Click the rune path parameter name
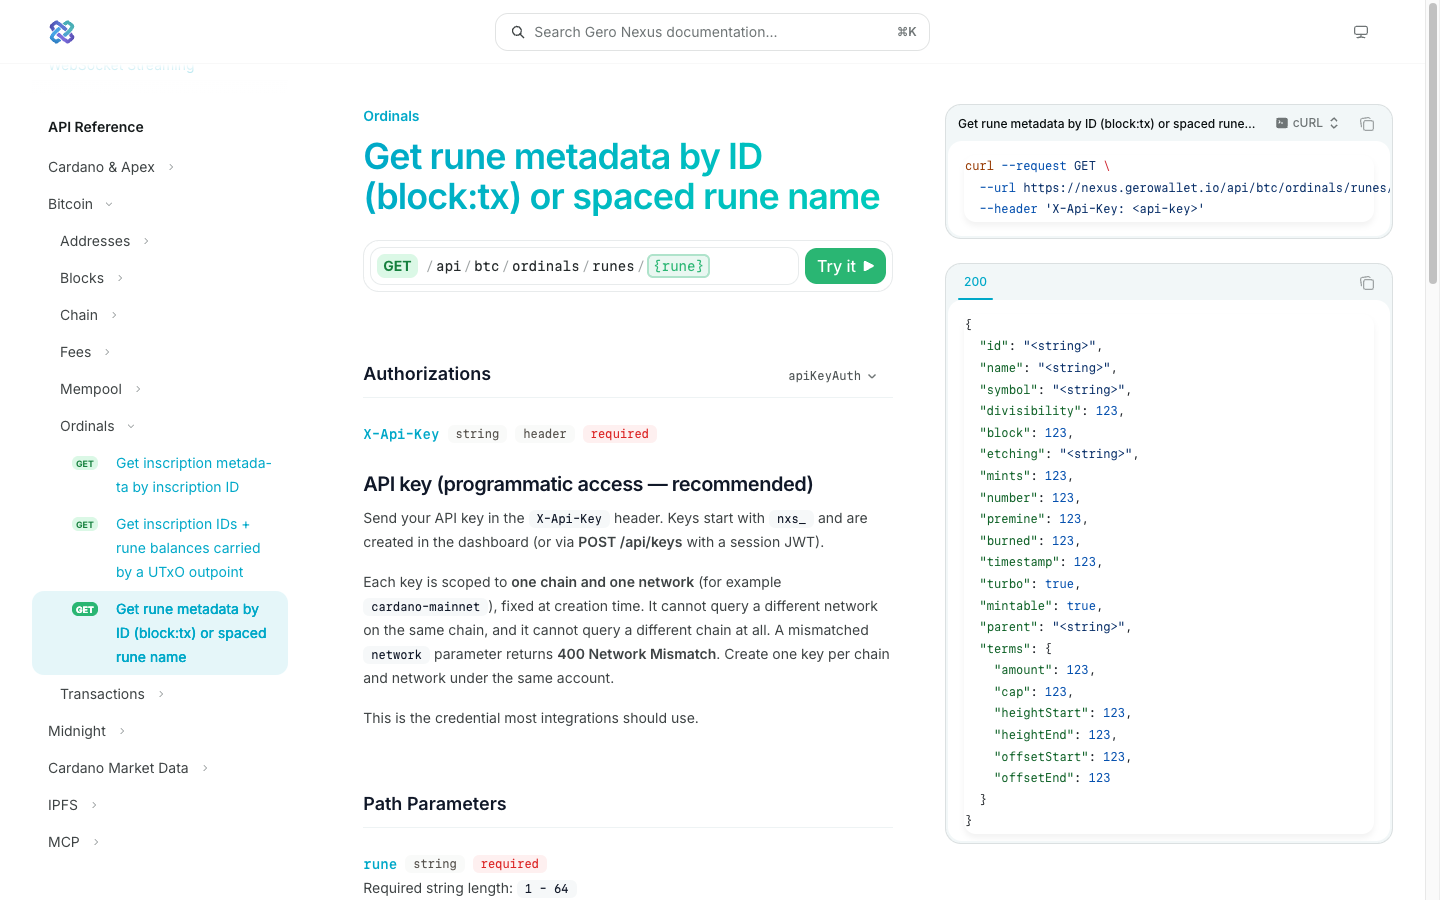 380,864
